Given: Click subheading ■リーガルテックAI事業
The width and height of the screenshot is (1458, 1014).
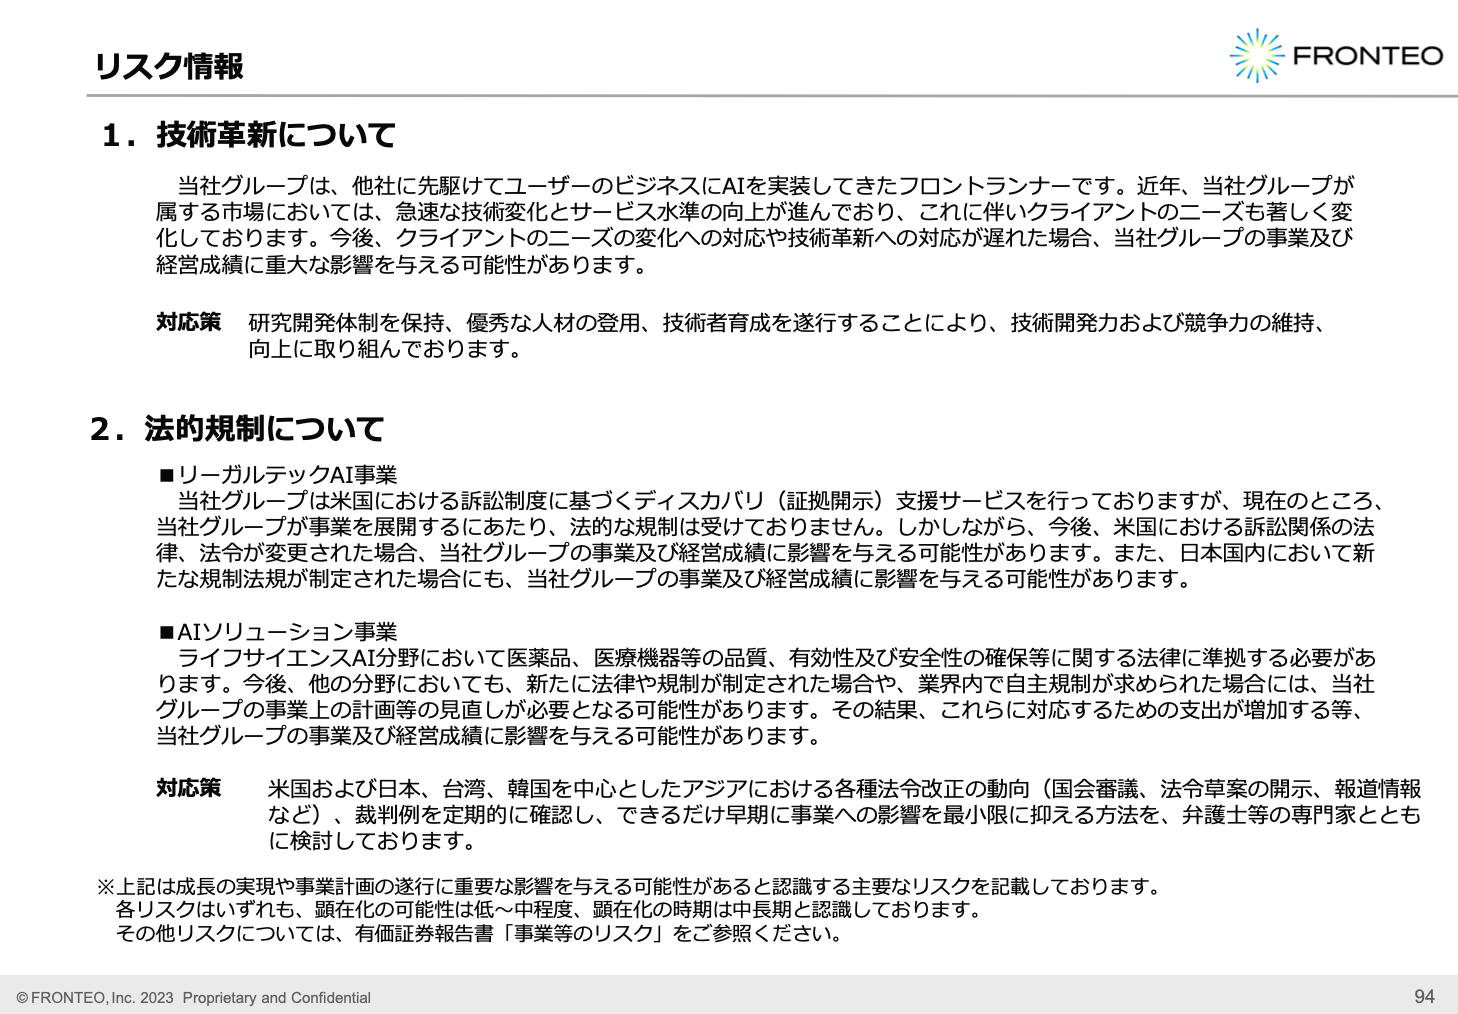Looking at the screenshot, I should (x=278, y=475).
